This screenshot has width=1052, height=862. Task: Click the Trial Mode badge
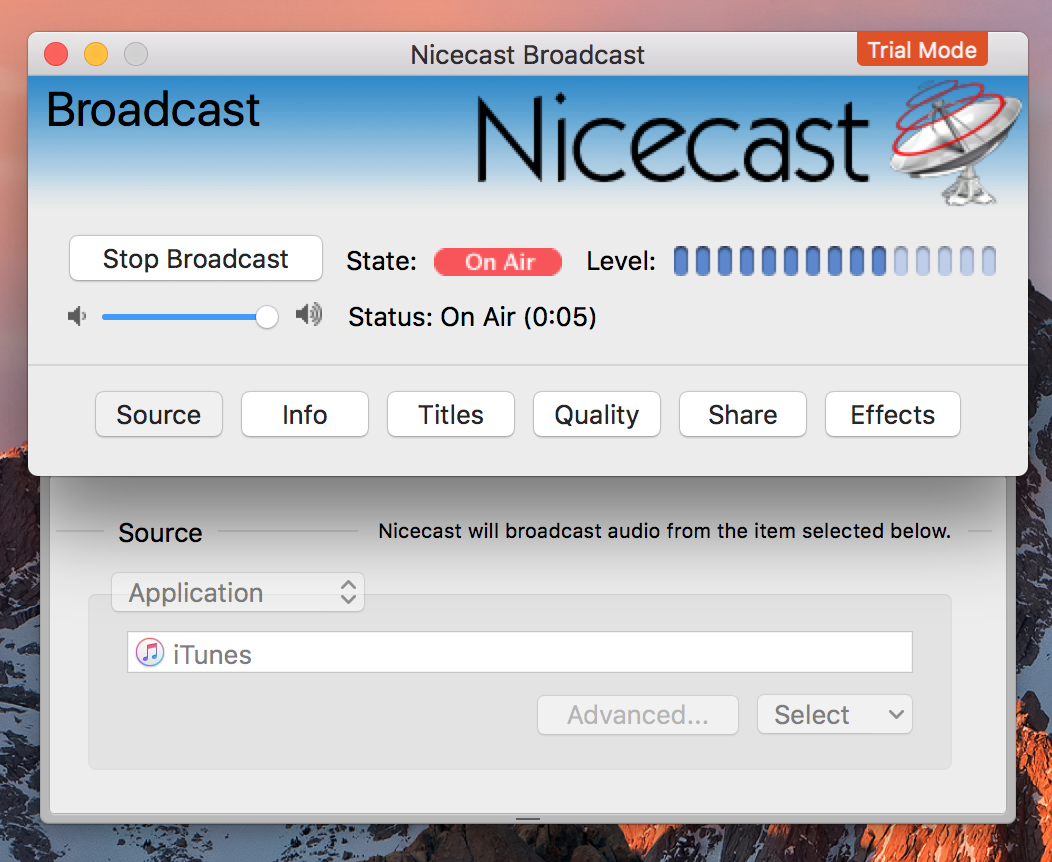pyautogui.click(x=922, y=50)
